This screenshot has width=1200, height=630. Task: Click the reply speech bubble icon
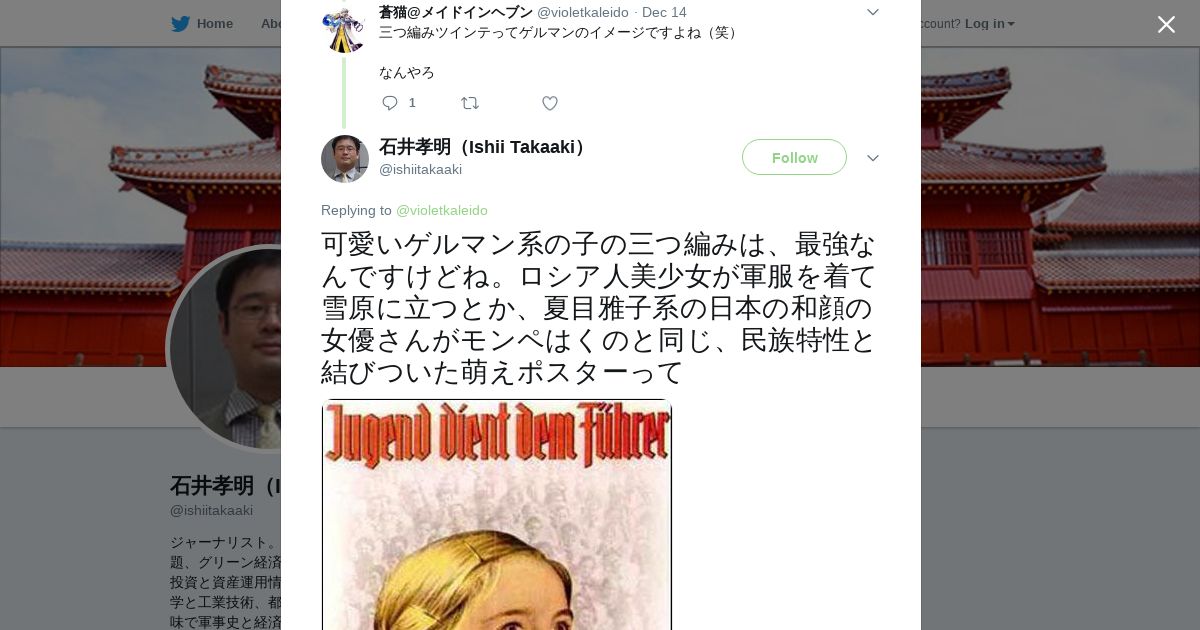coord(390,103)
